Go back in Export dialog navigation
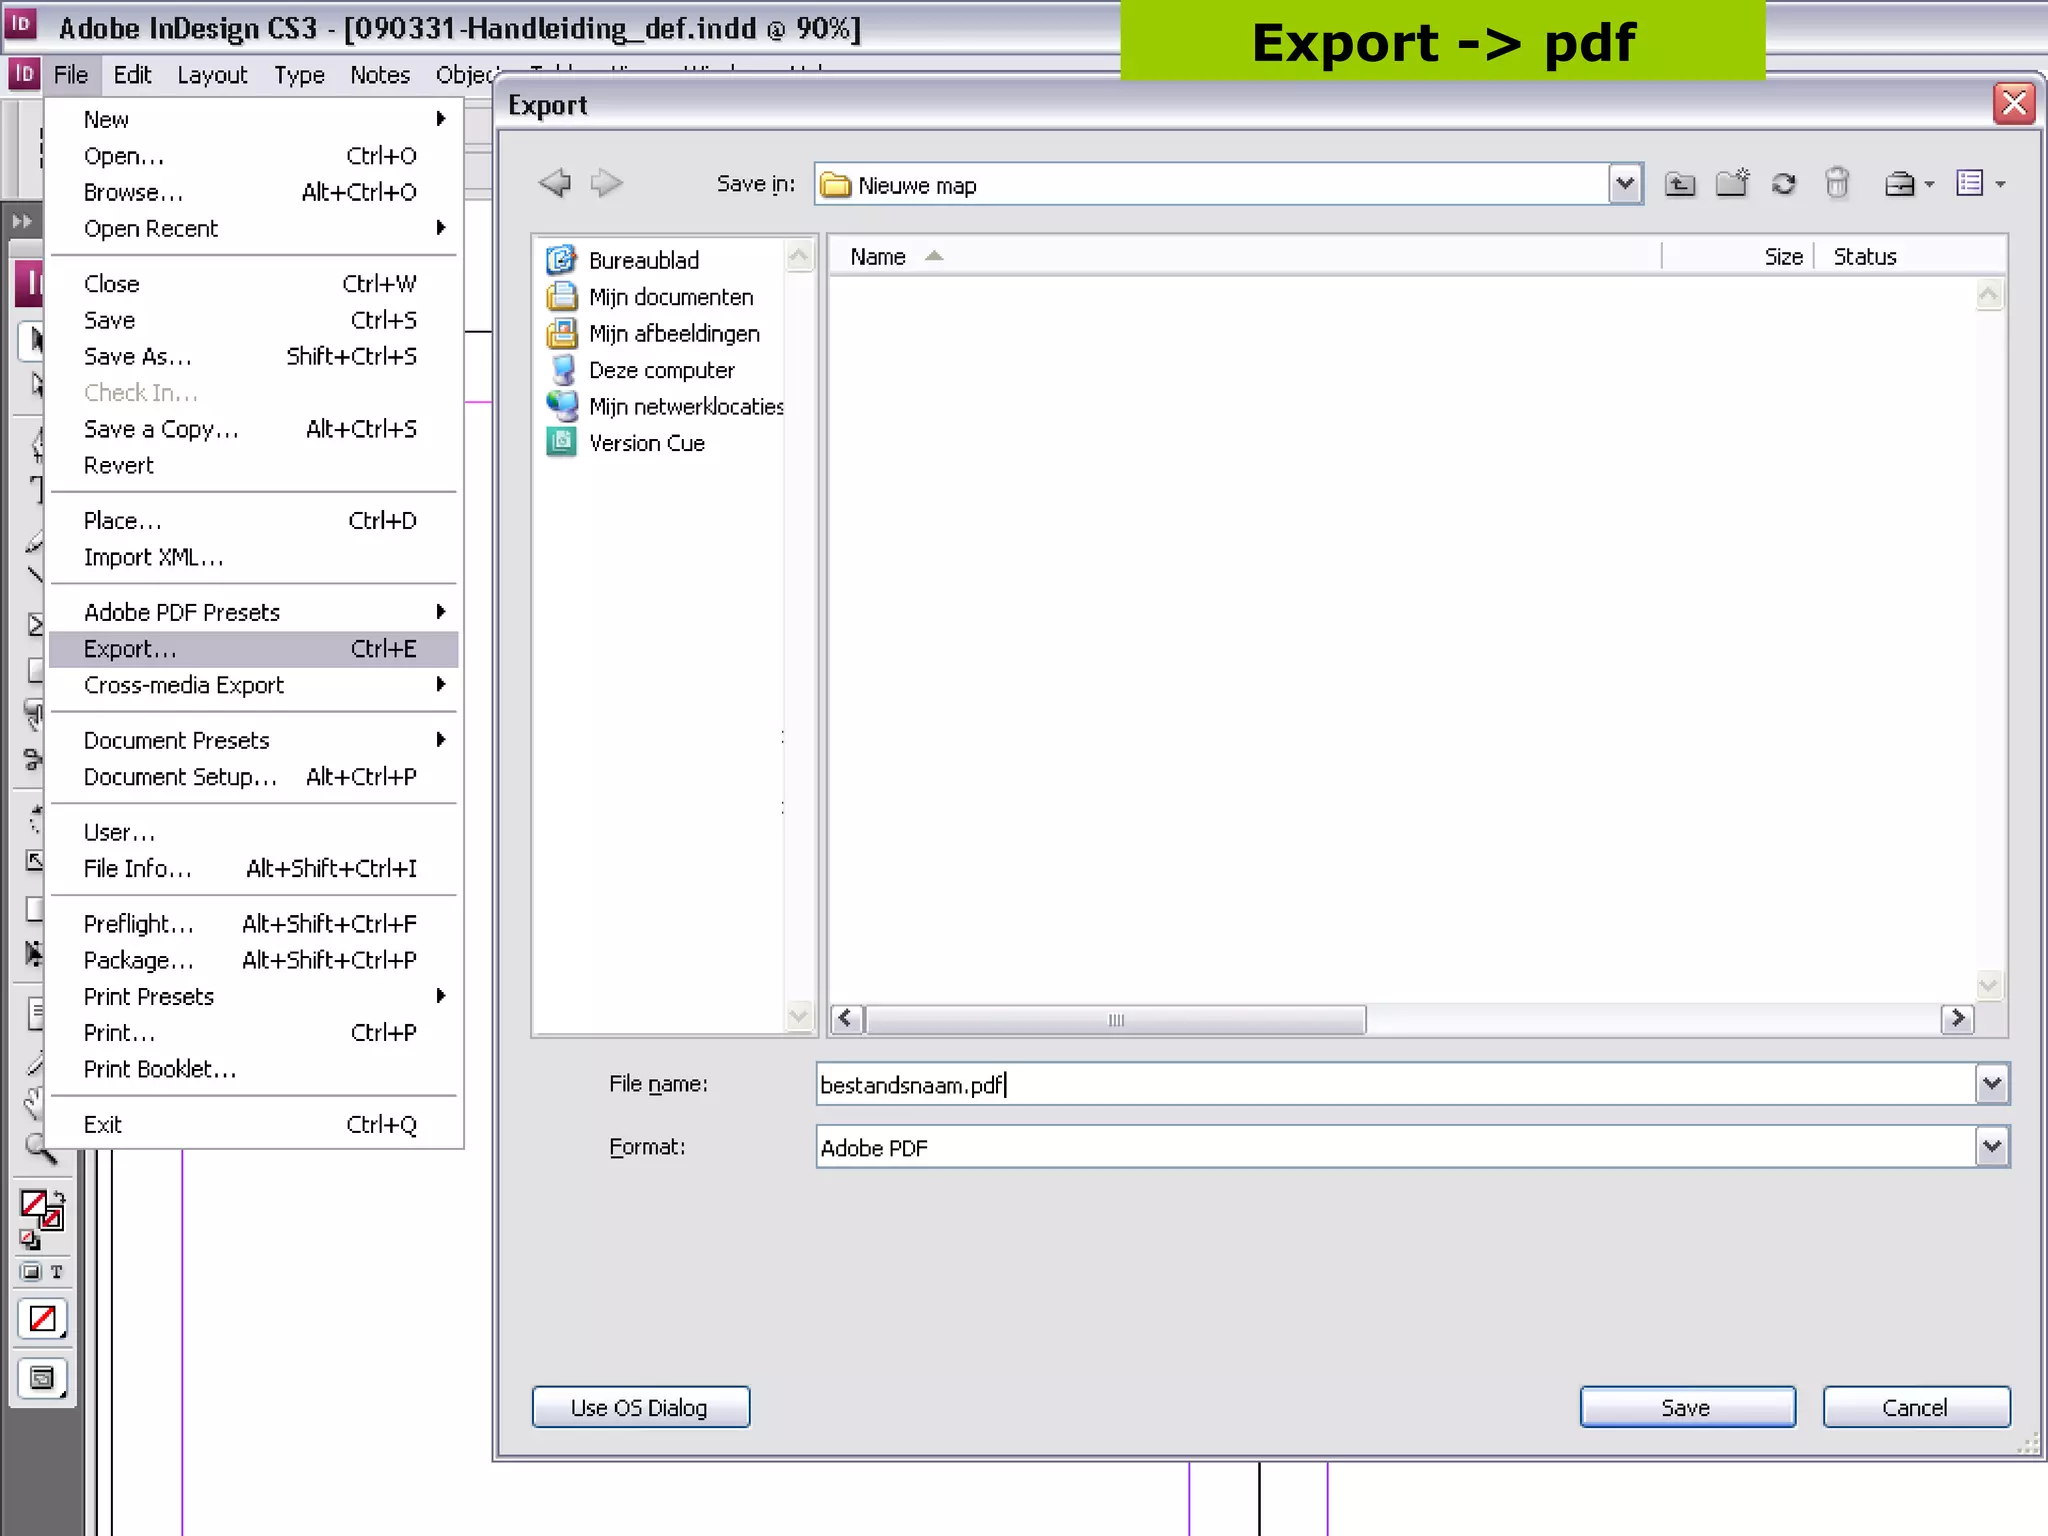 click(x=555, y=183)
